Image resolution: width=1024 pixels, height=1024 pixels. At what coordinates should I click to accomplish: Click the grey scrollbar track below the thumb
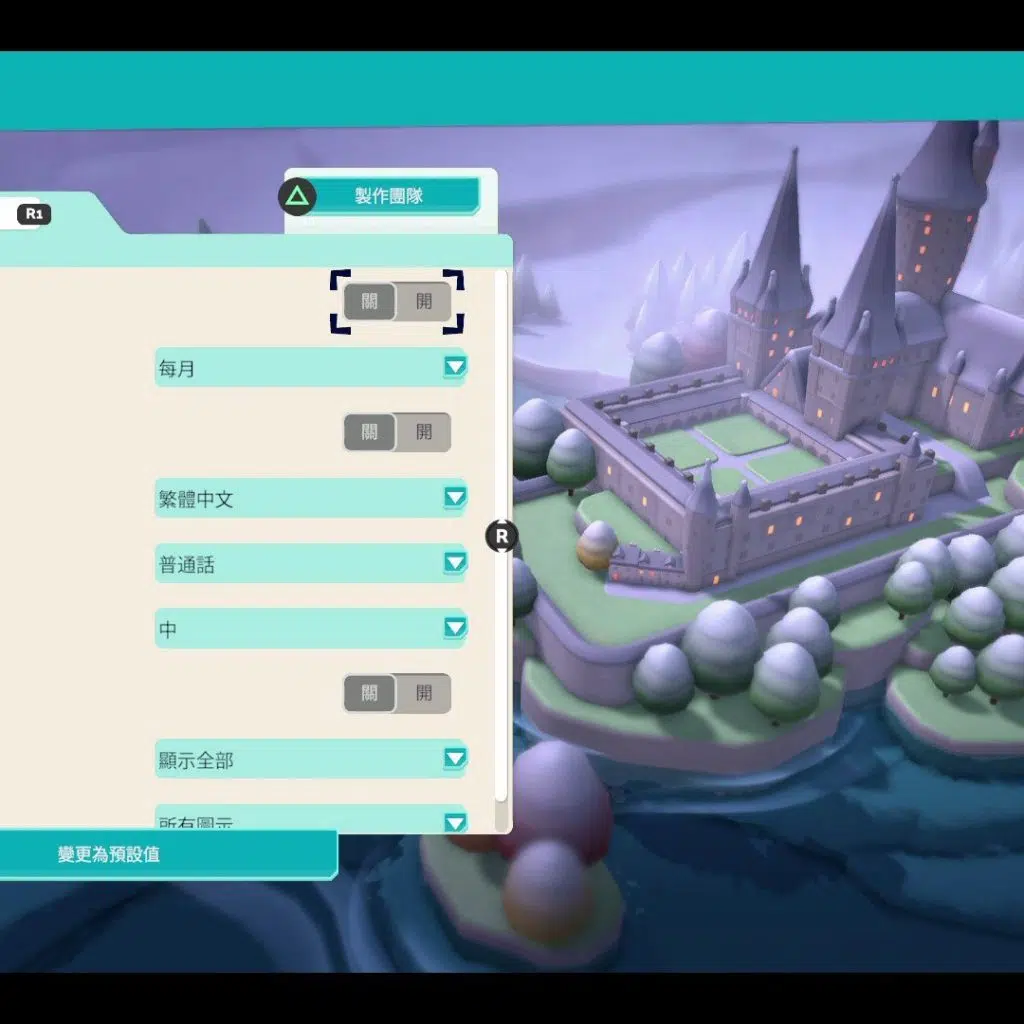[x=502, y=815]
